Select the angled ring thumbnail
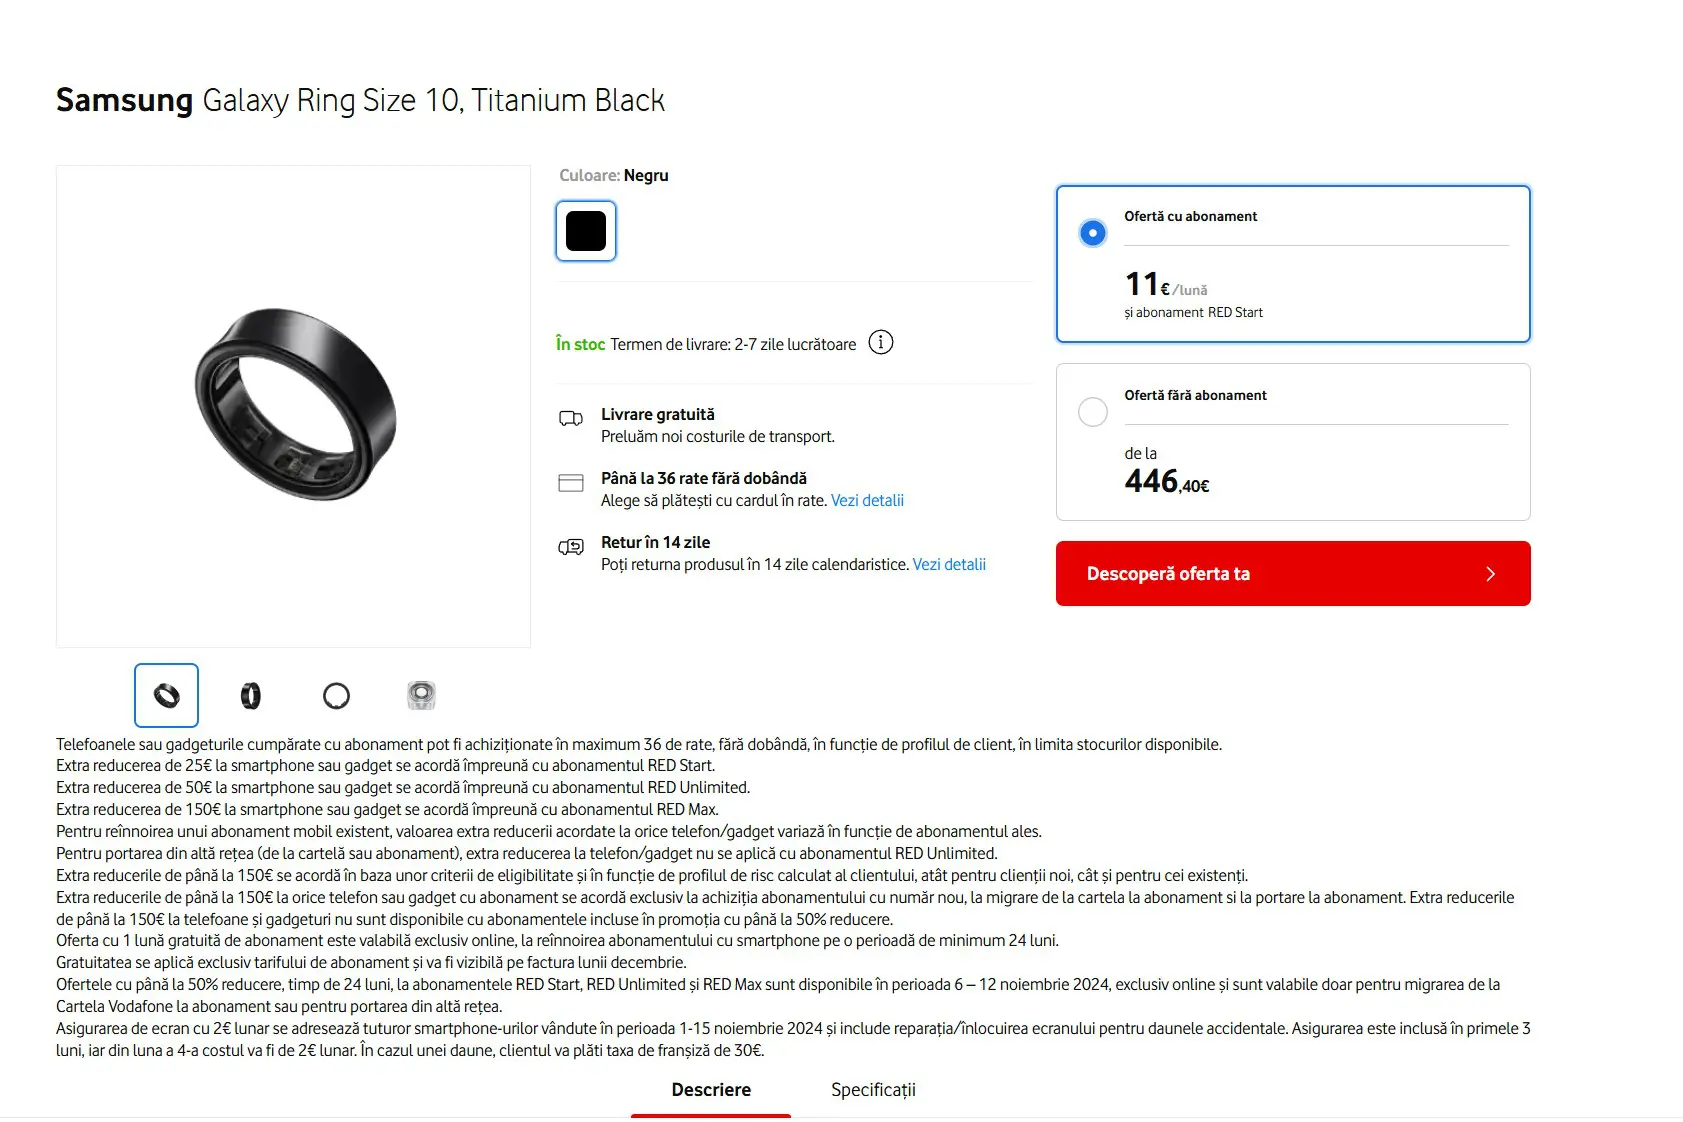 [166, 695]
